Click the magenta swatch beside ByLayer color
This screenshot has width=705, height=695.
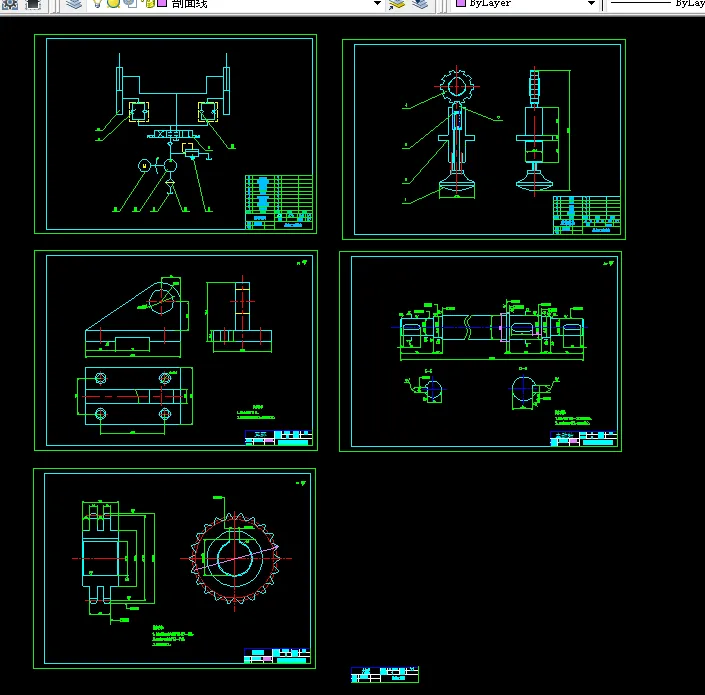460,3
